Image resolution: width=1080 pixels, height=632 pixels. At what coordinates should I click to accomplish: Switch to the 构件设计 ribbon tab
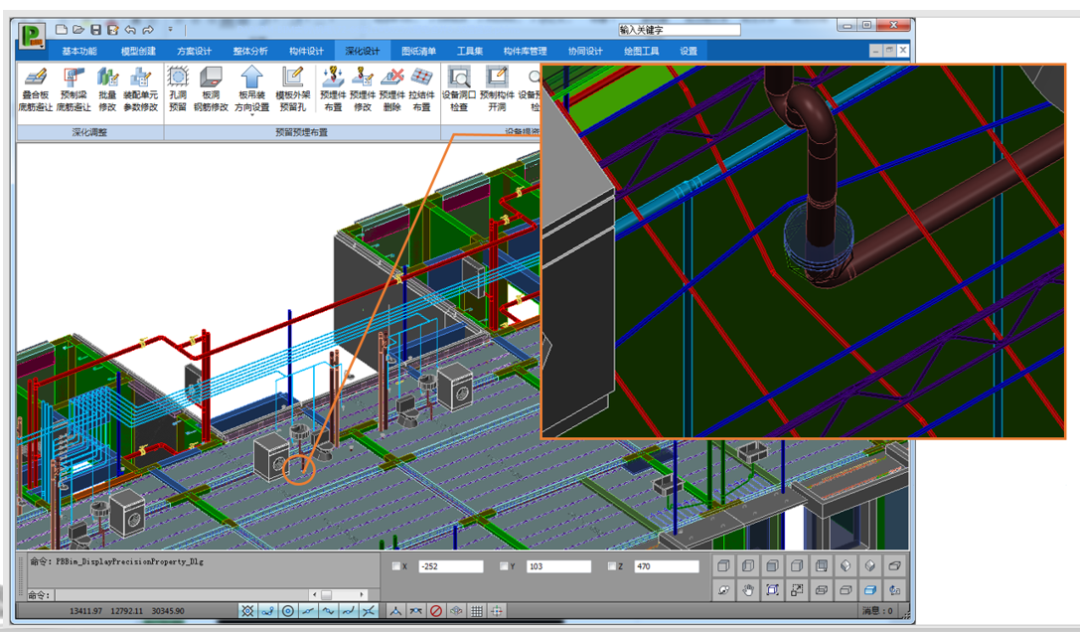tap(306, 51)
